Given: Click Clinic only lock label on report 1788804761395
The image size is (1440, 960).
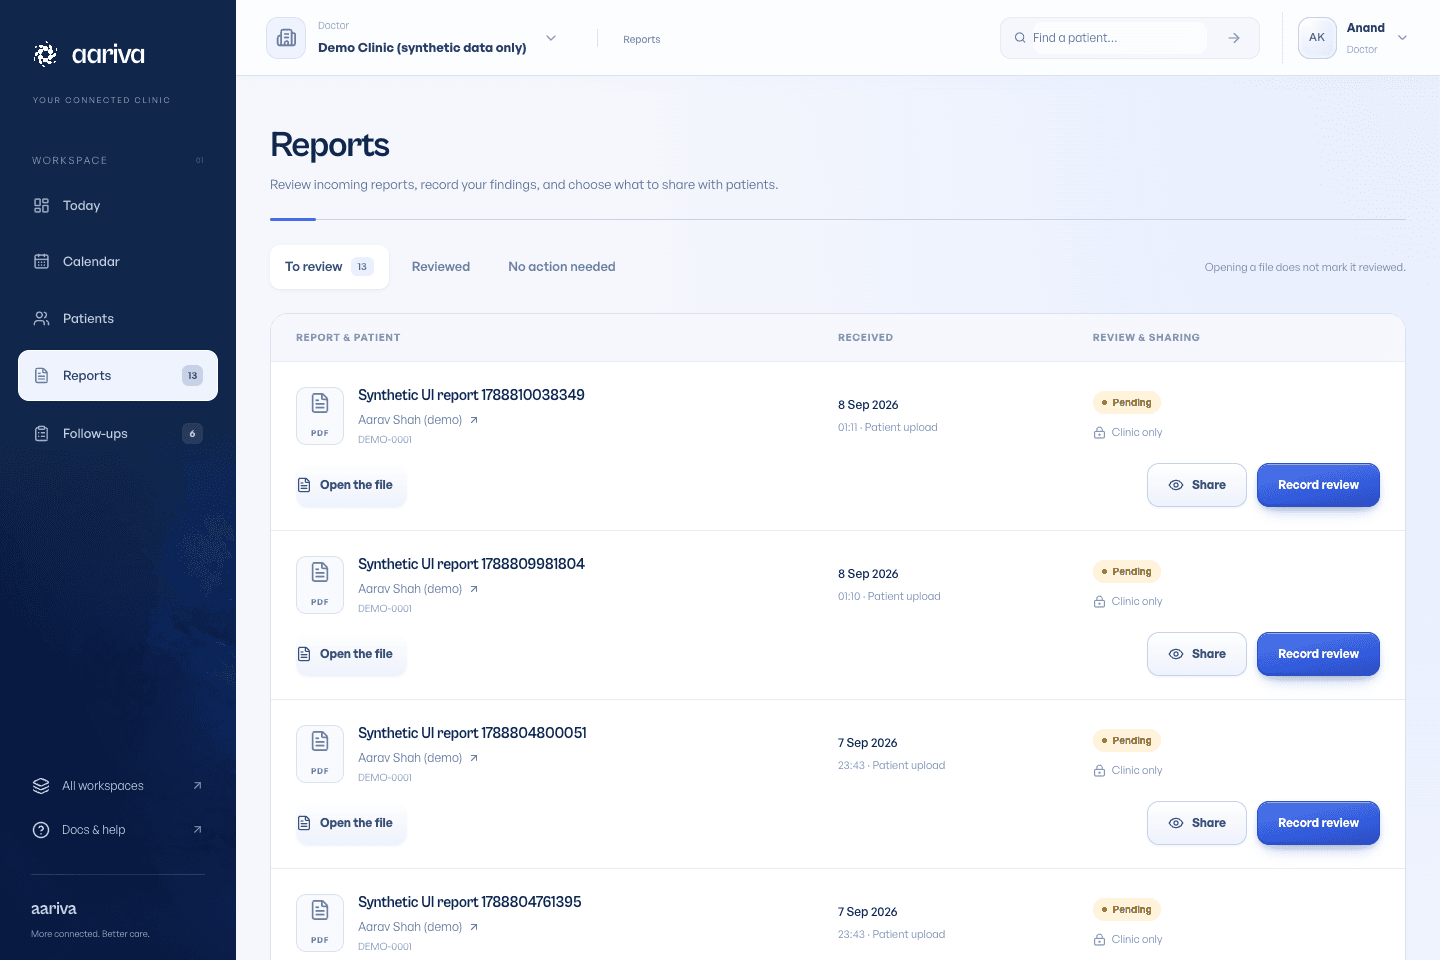Looking at the screenshot, I should pyautogui.click(x=1128, y=939).
